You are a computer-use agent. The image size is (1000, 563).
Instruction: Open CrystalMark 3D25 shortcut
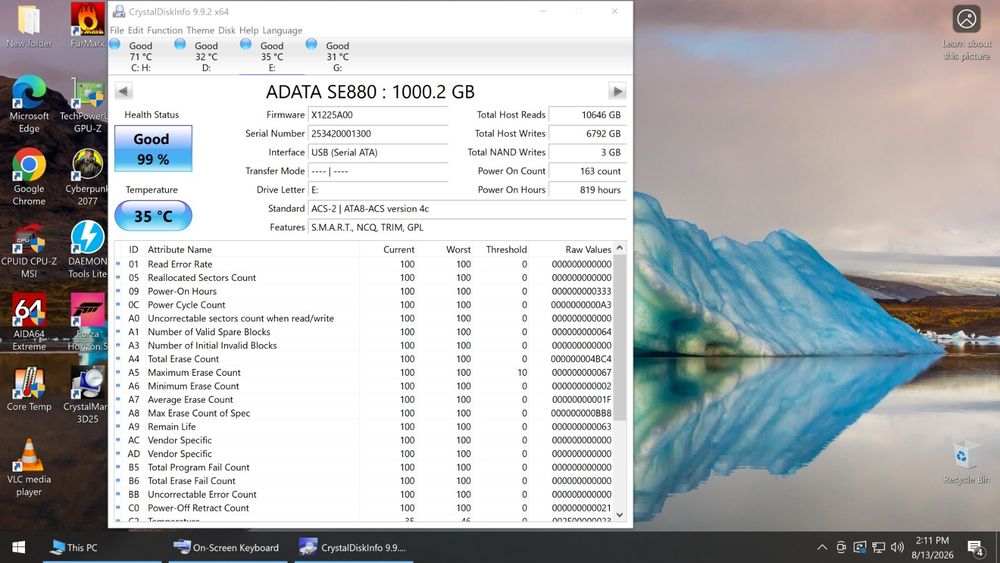87,395
